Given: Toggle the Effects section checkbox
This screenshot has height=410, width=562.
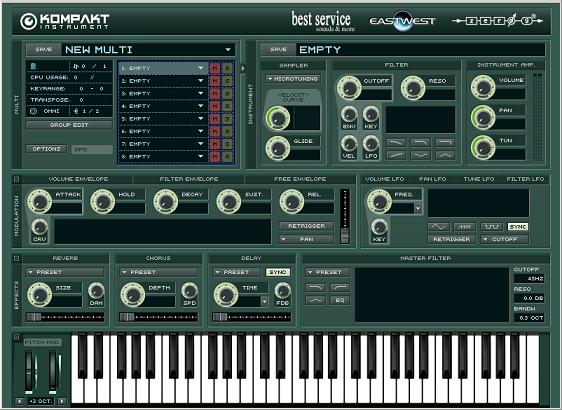Looking at the screenshot, I should (x=16, y=258).
